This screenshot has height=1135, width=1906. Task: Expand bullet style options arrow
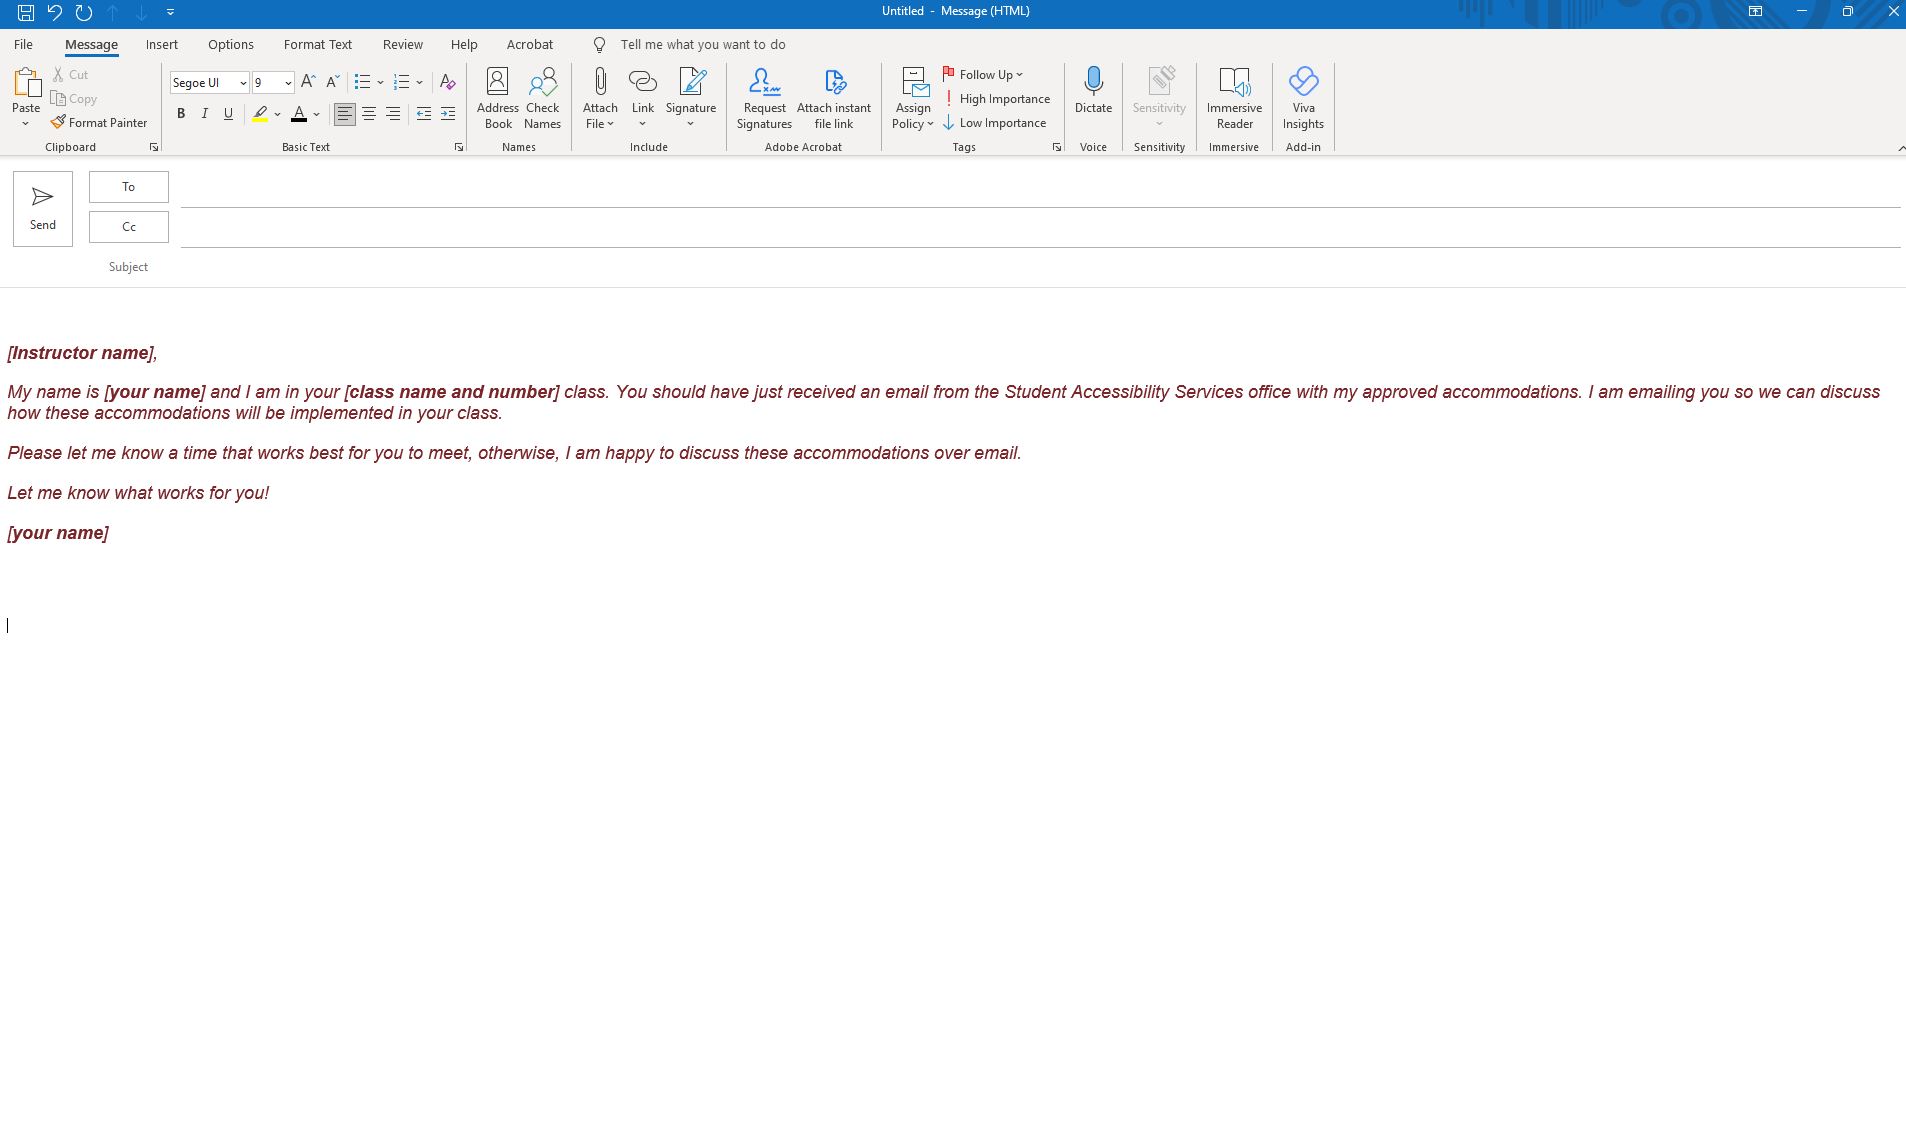point(380,82)
